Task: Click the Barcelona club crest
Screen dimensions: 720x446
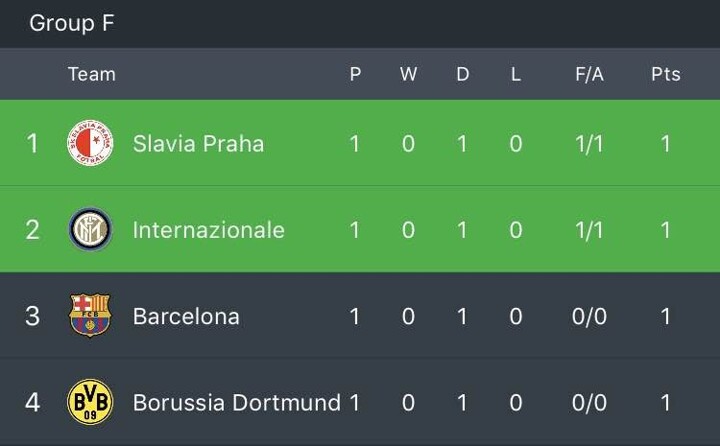Action: [90, 316]
